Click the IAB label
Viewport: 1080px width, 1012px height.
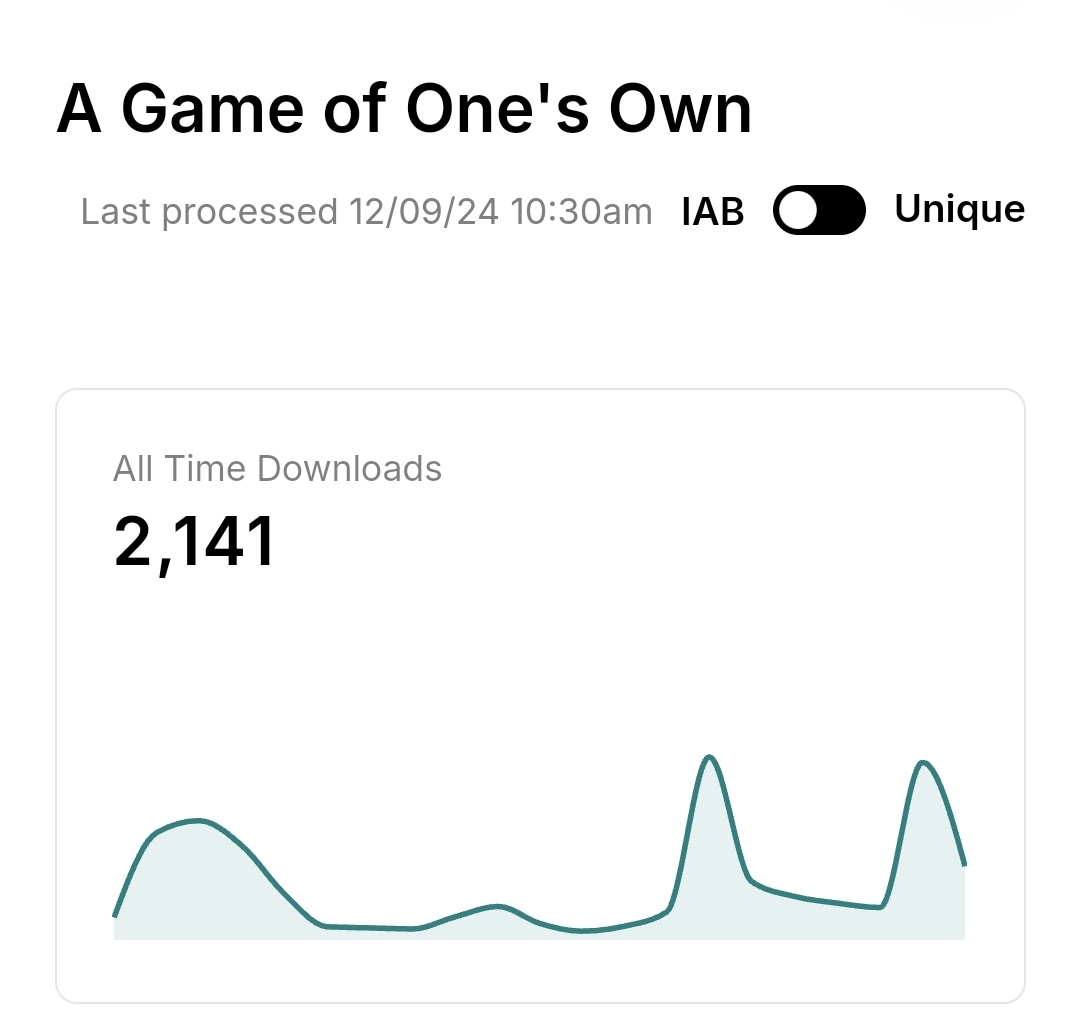[x=713, y=212]
